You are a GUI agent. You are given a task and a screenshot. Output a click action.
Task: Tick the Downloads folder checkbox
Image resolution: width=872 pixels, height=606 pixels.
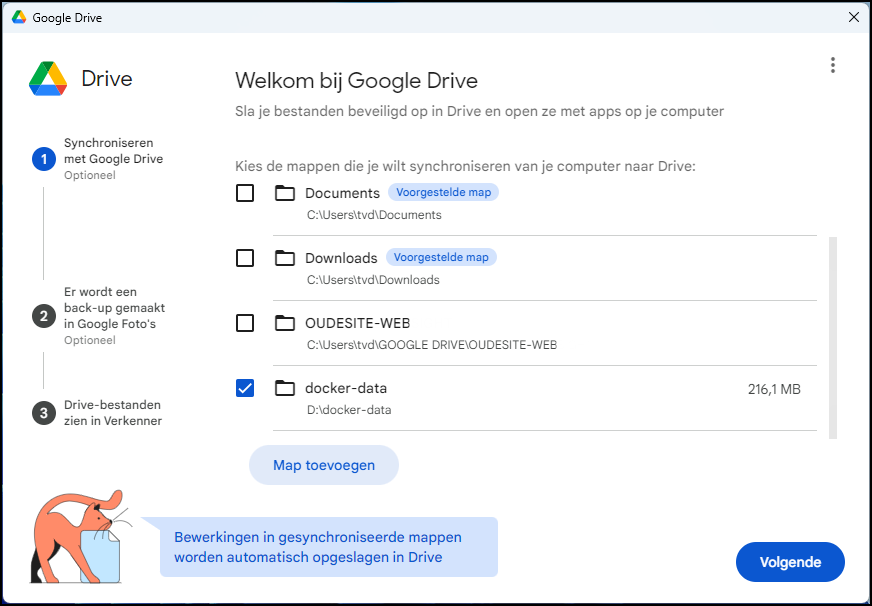pyautogui.click(x=245, y=258)
